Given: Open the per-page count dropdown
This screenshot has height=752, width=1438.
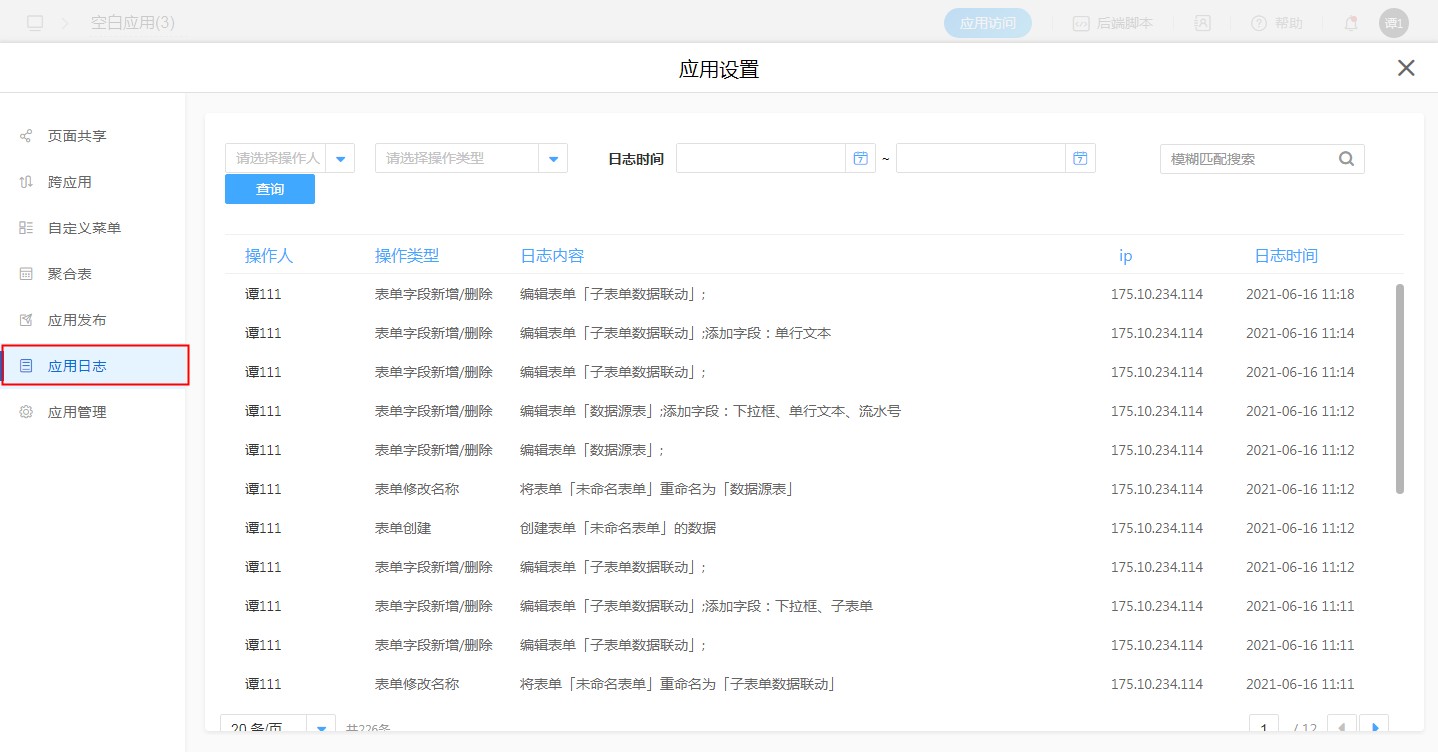Looking at the screenshot, I should click(321, 727).
